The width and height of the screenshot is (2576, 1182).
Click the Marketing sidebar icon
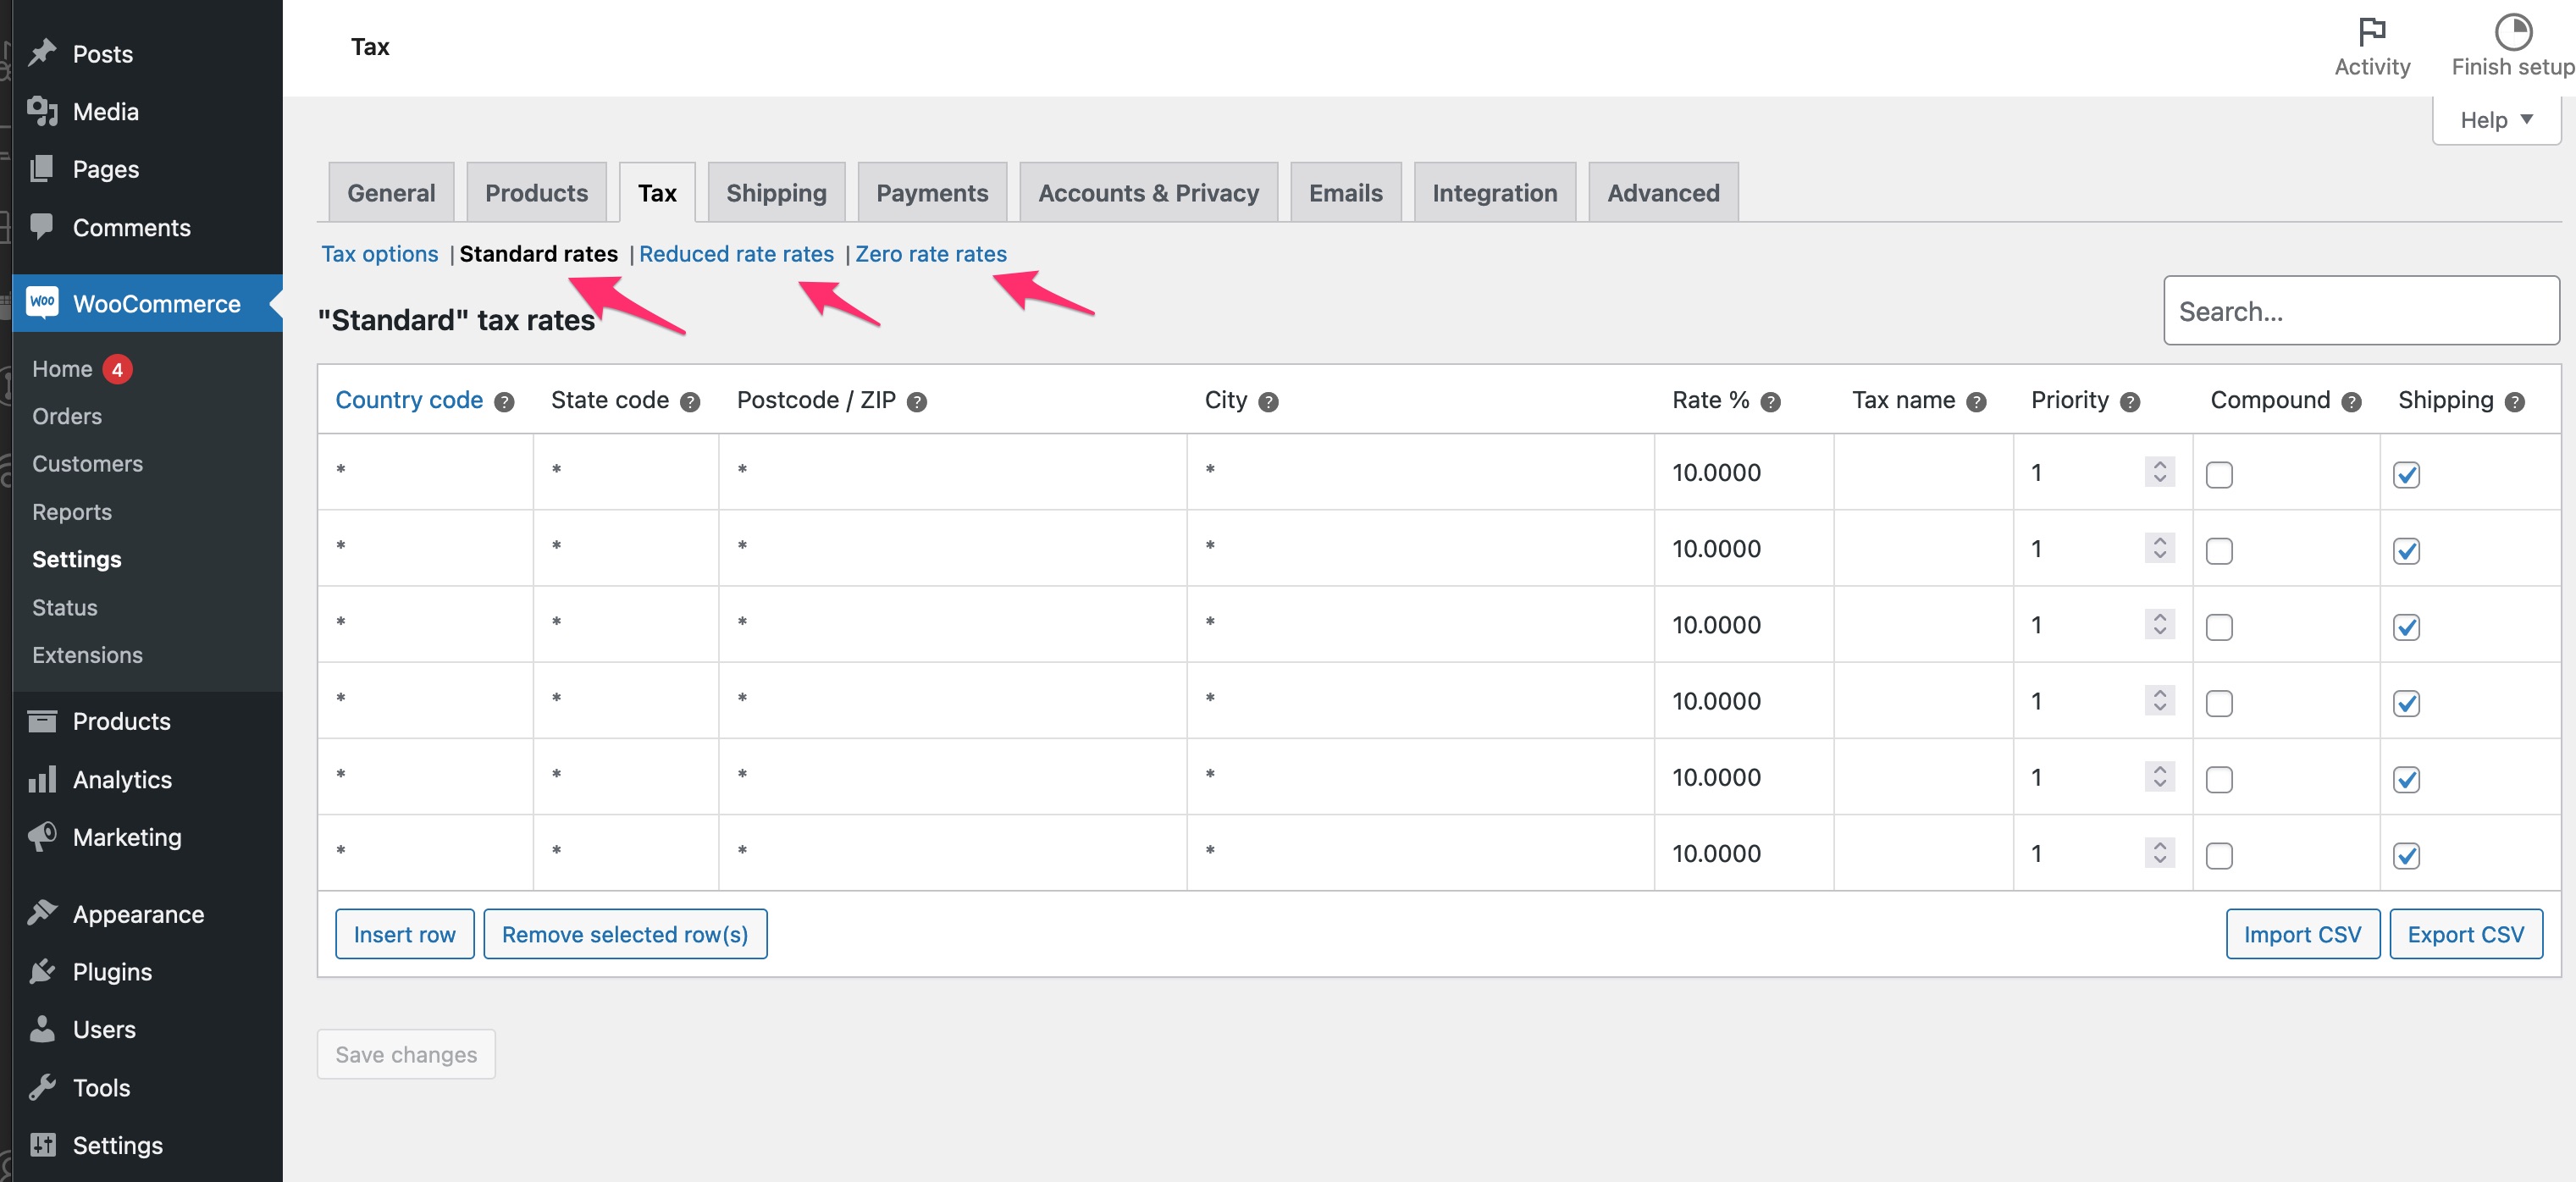point(42,839)
